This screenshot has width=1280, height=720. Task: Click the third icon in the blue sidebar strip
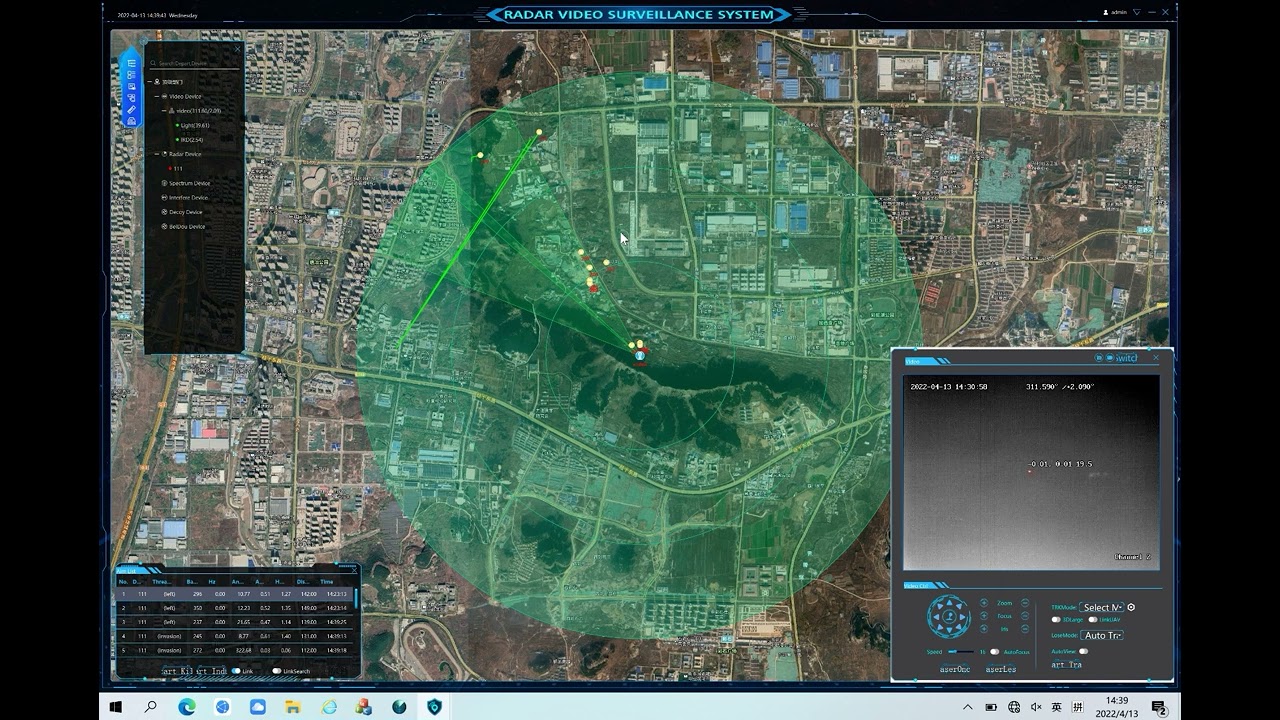point(131,86)
